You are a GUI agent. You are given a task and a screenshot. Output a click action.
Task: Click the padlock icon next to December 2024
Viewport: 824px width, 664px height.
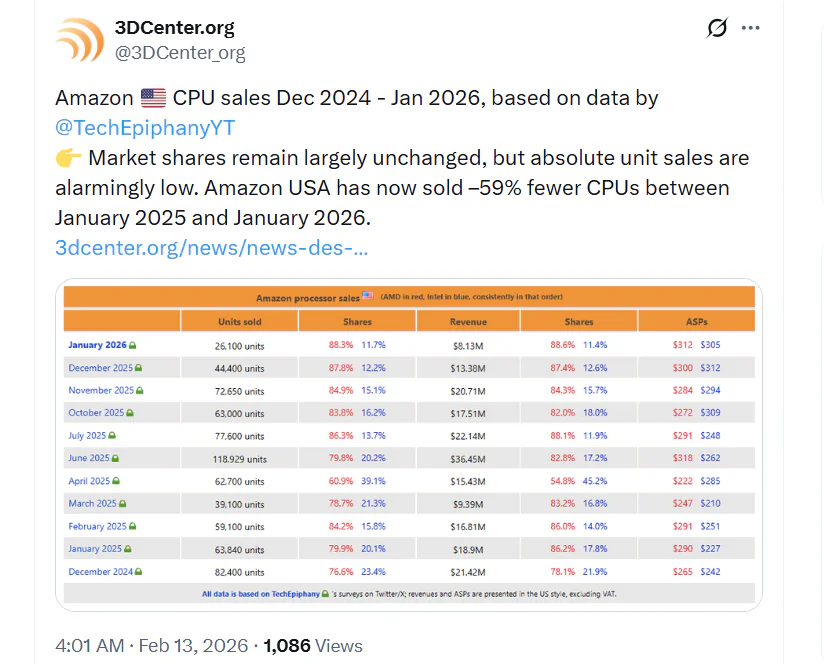(x=138, y=572)
